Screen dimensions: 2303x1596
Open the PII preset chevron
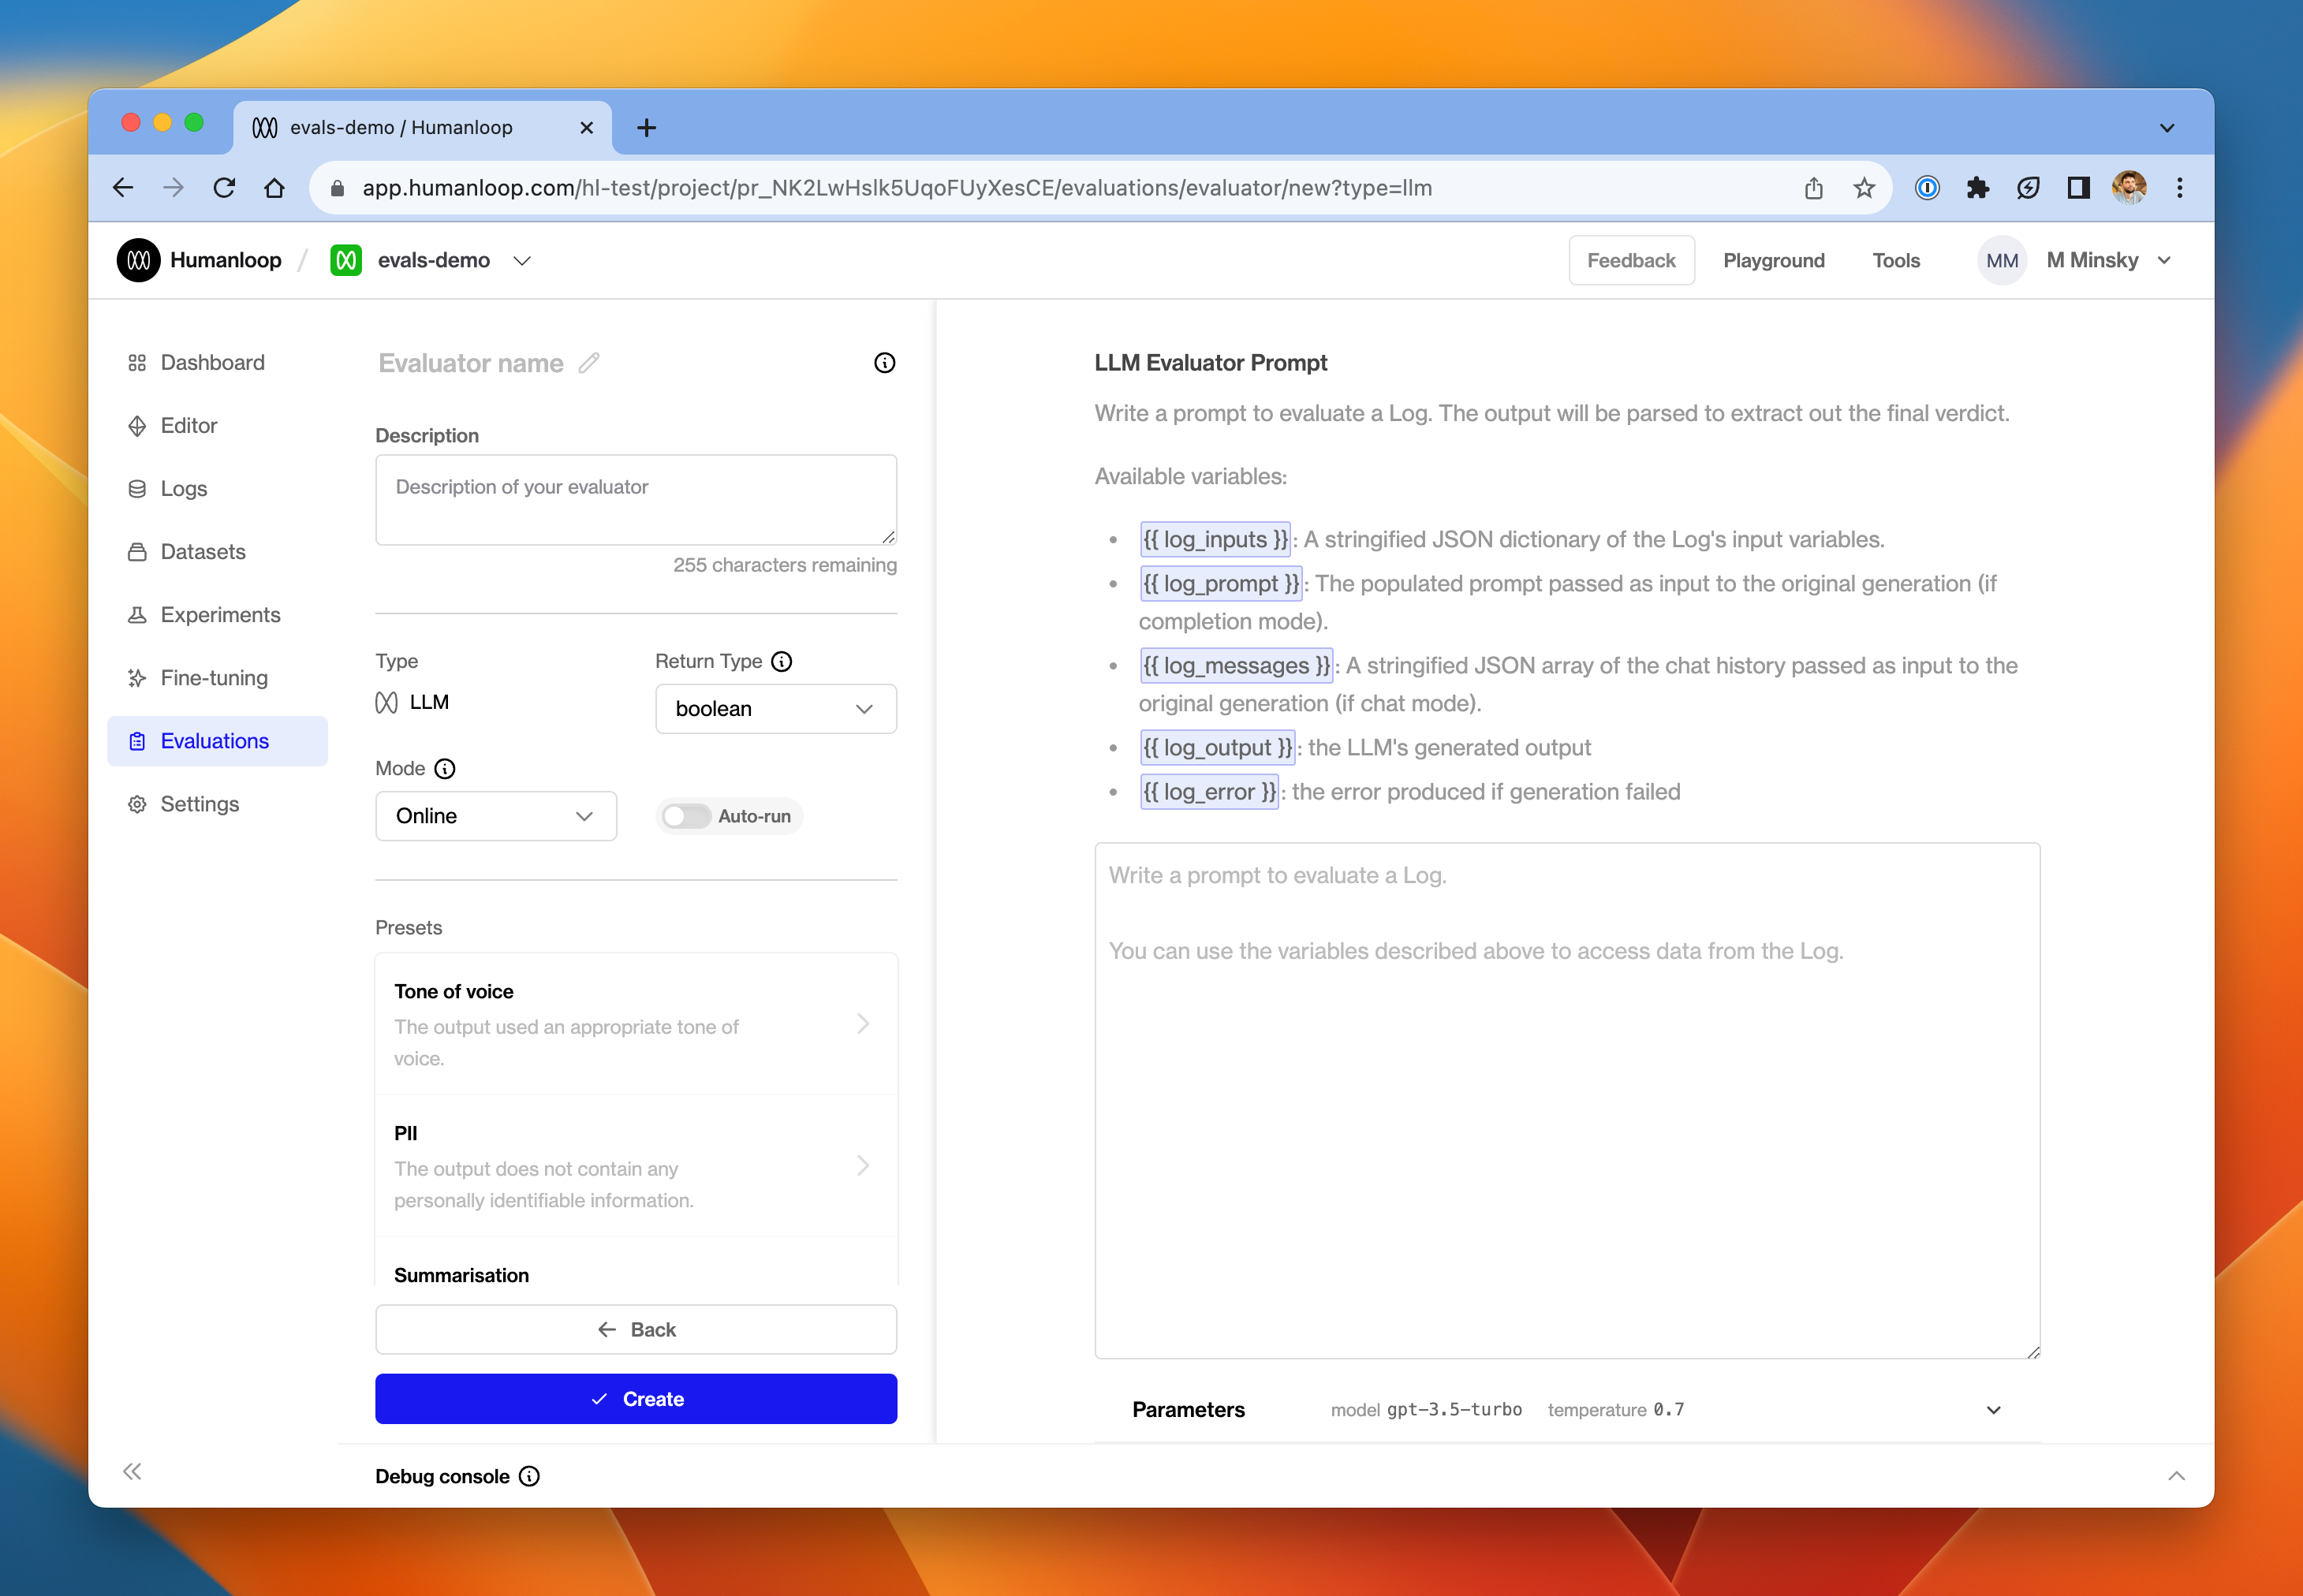(863, 1166)
